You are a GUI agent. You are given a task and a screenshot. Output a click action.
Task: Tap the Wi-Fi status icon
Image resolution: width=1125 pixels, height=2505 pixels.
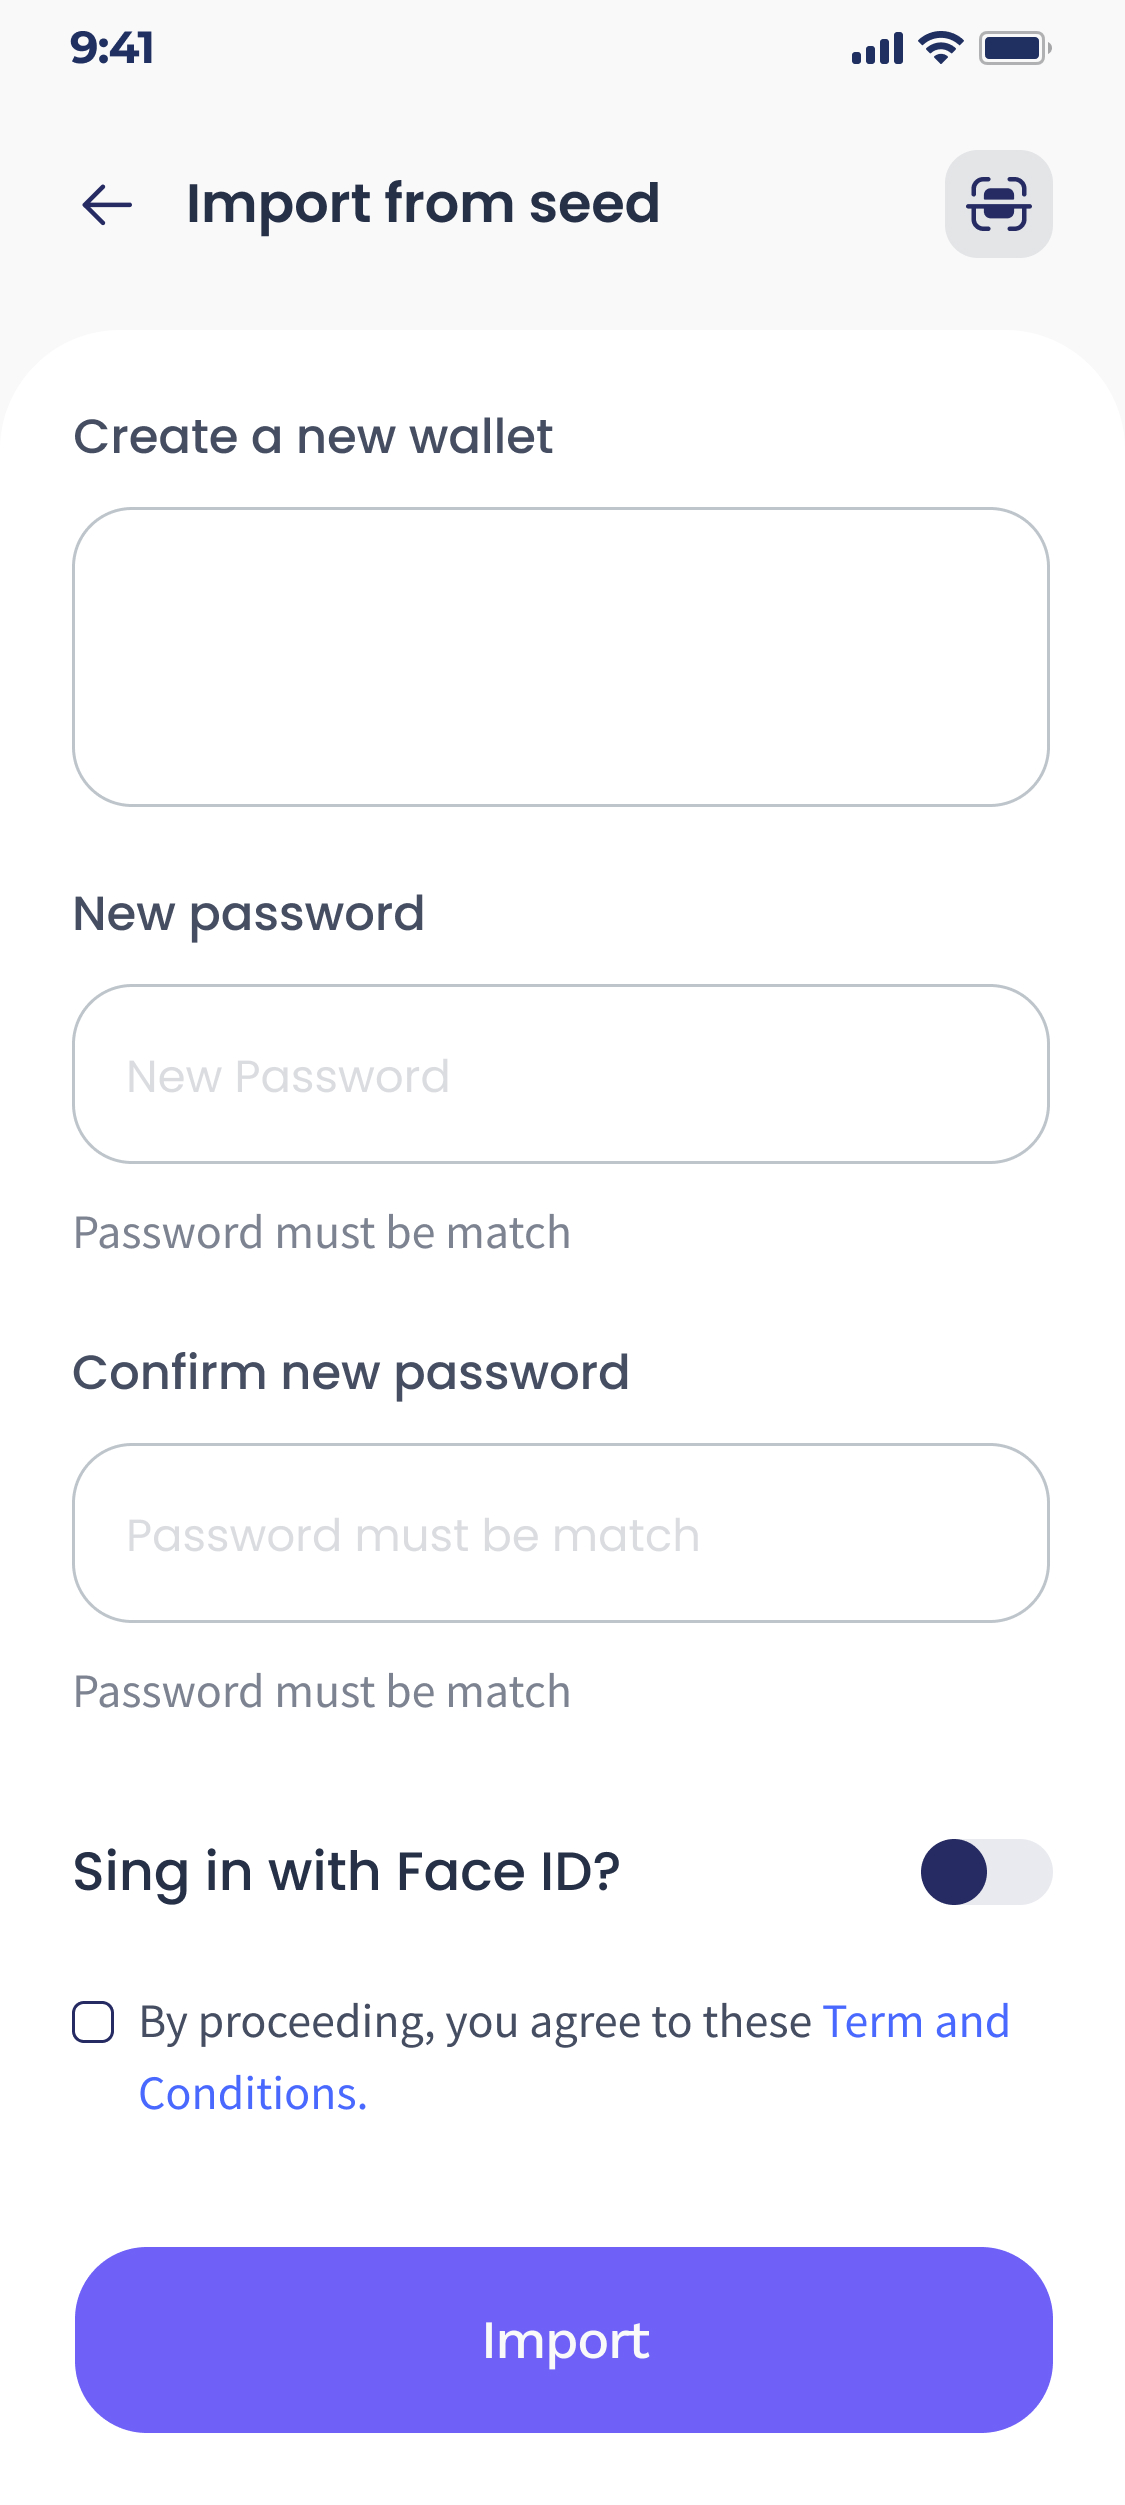pyautogui.click(x=940, y=47)
